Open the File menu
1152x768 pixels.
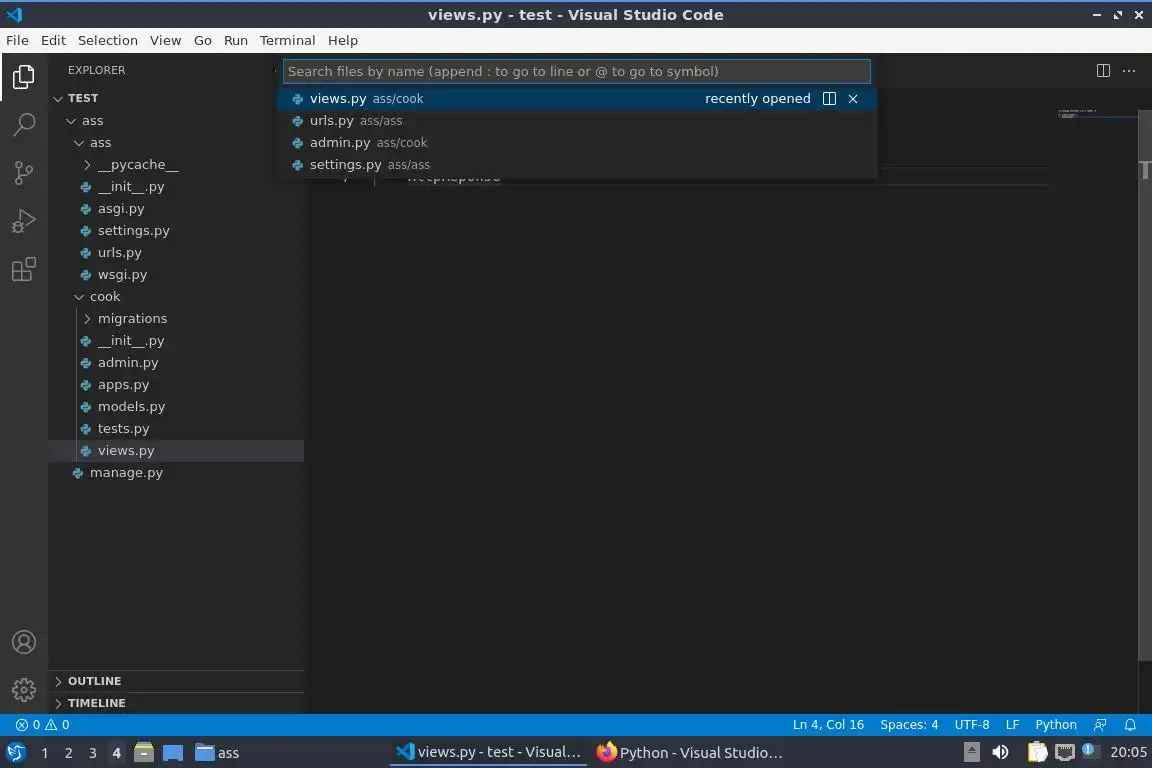tap(18, 40)
